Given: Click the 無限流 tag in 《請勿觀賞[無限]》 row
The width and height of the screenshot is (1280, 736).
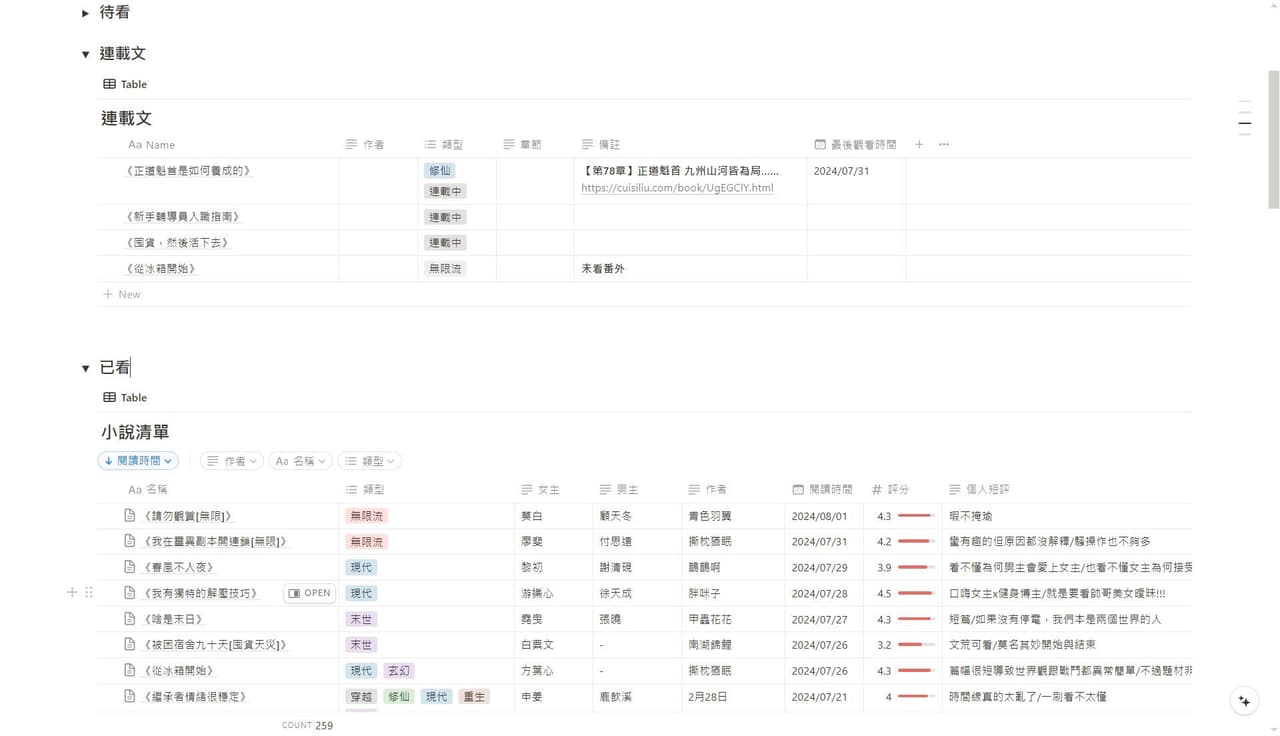Looking at the screenshot, I should (x=365, y=516).
